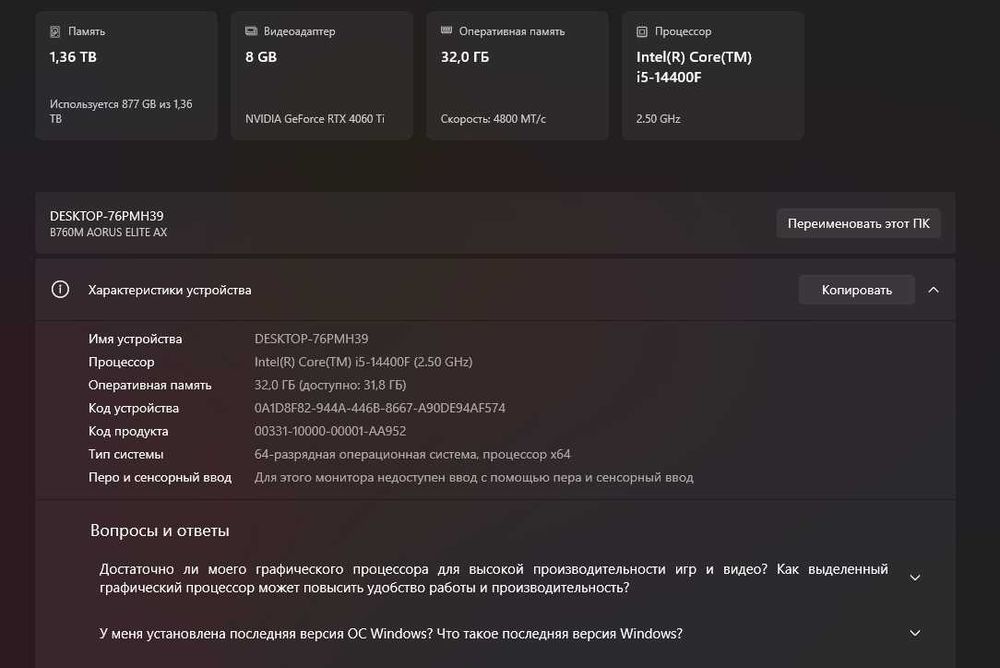Select device name value DESKTOP-76PMH39 in specs
The image size is (1000, 668).
tap(311, 339)
